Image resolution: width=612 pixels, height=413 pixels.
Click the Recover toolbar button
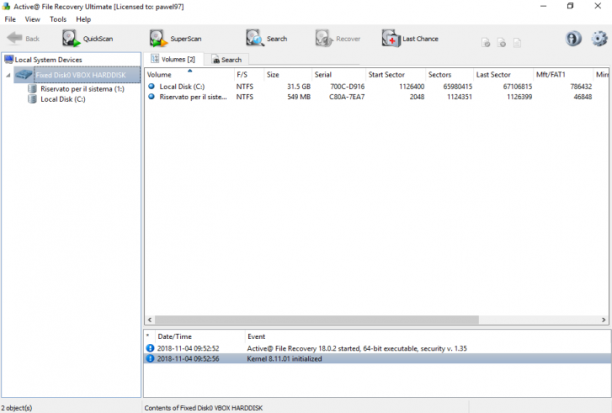click(x=338, y=38)
